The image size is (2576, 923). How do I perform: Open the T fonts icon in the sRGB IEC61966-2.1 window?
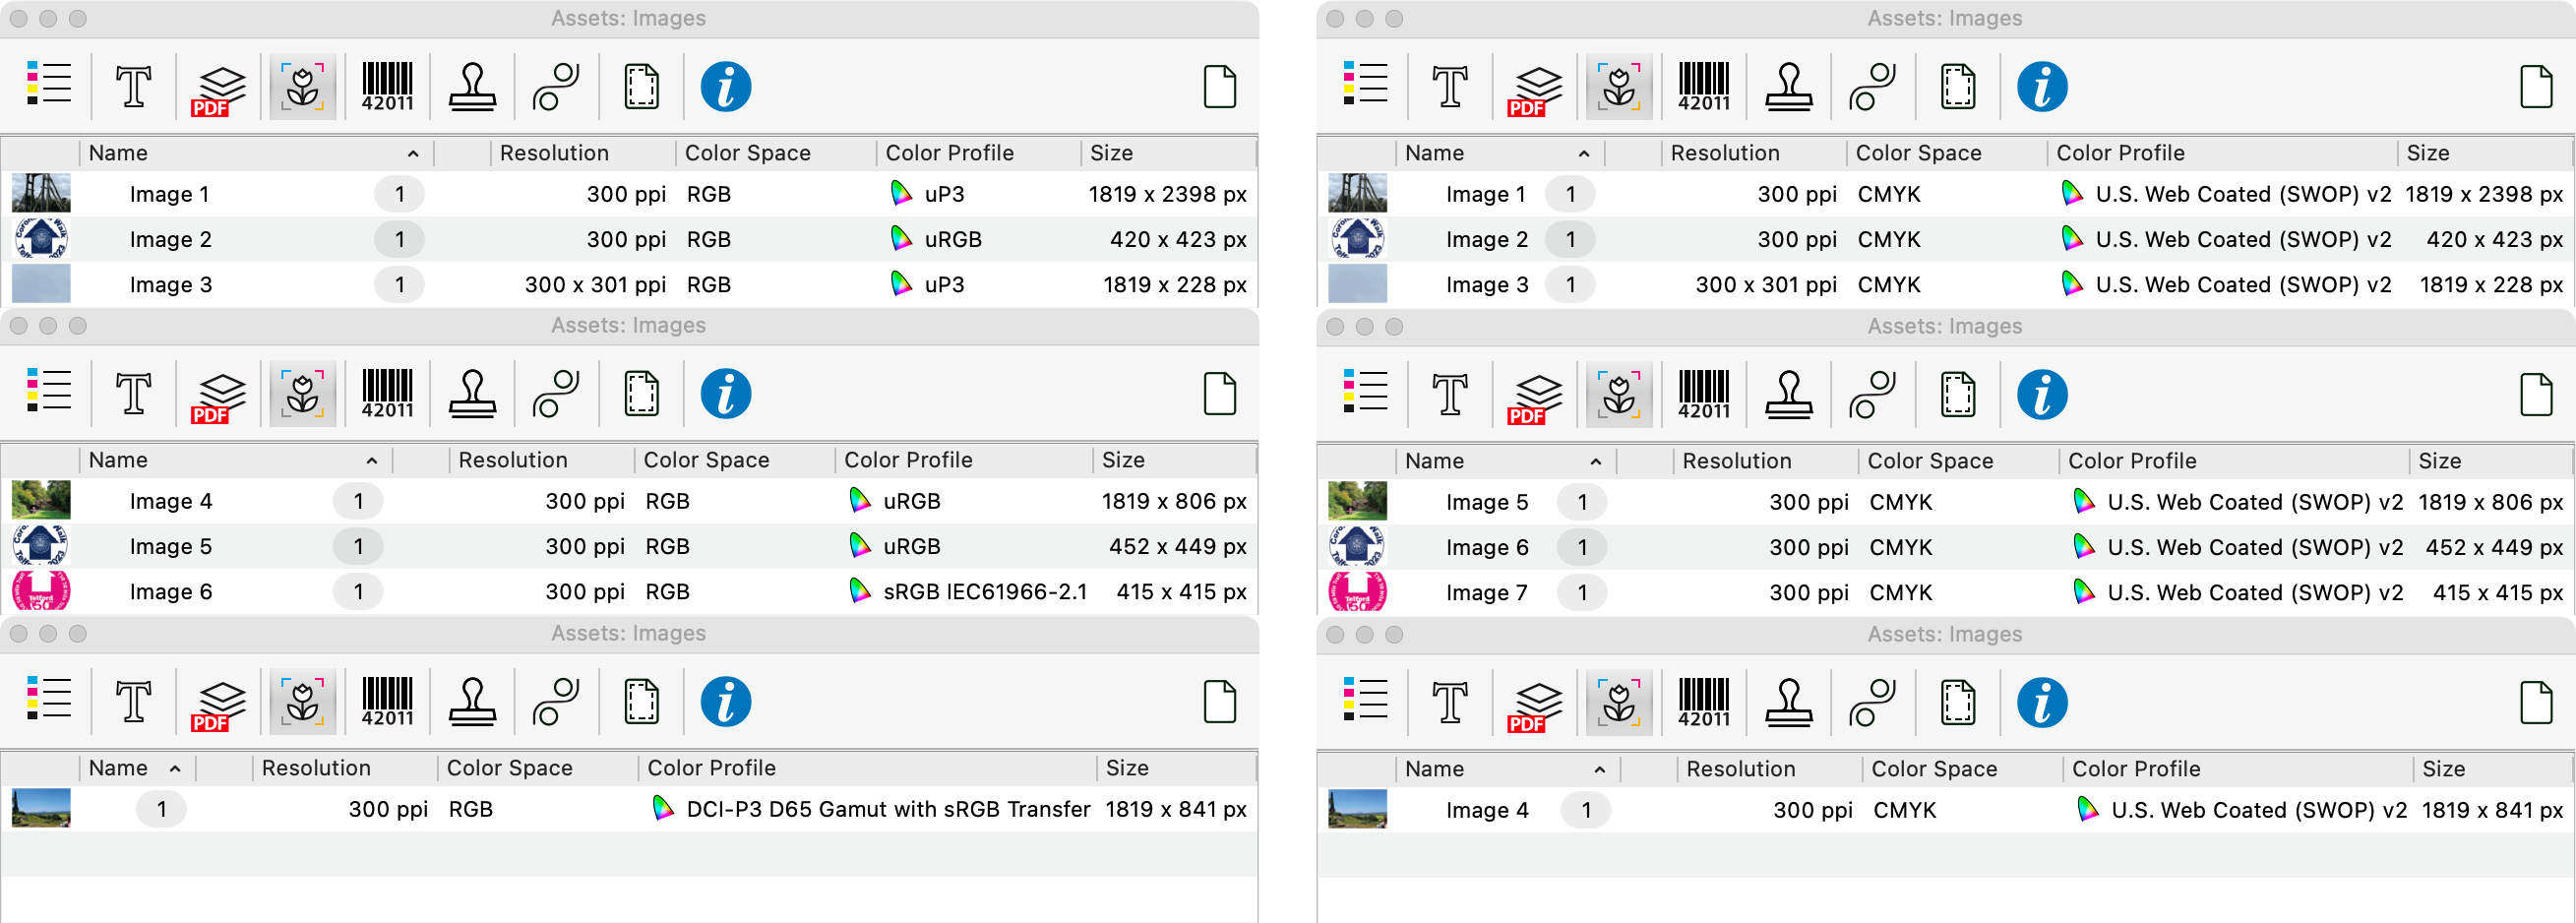tap(133, 394)
